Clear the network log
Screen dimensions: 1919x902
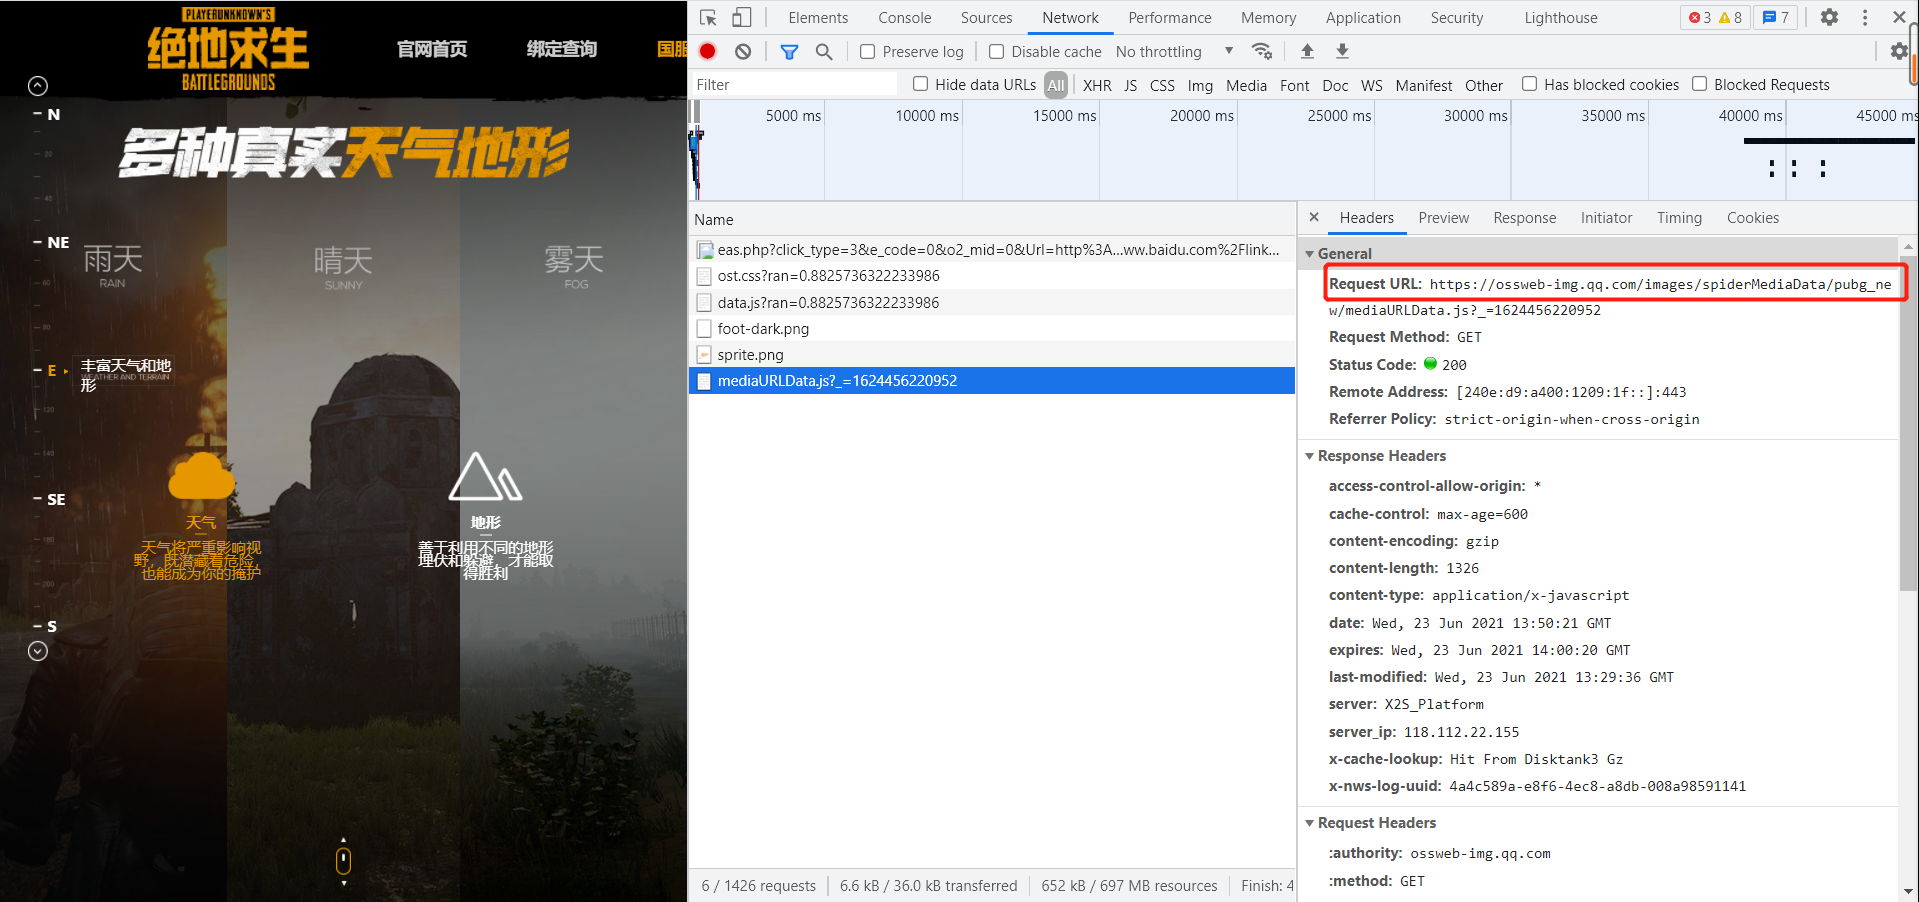tap(743, 51)
